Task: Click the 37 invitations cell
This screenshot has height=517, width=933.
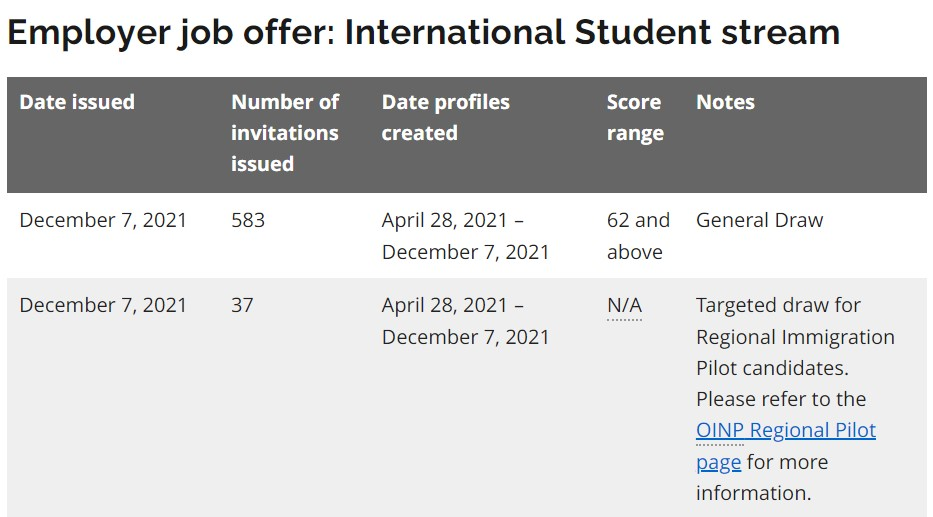Action: [242, 305]
